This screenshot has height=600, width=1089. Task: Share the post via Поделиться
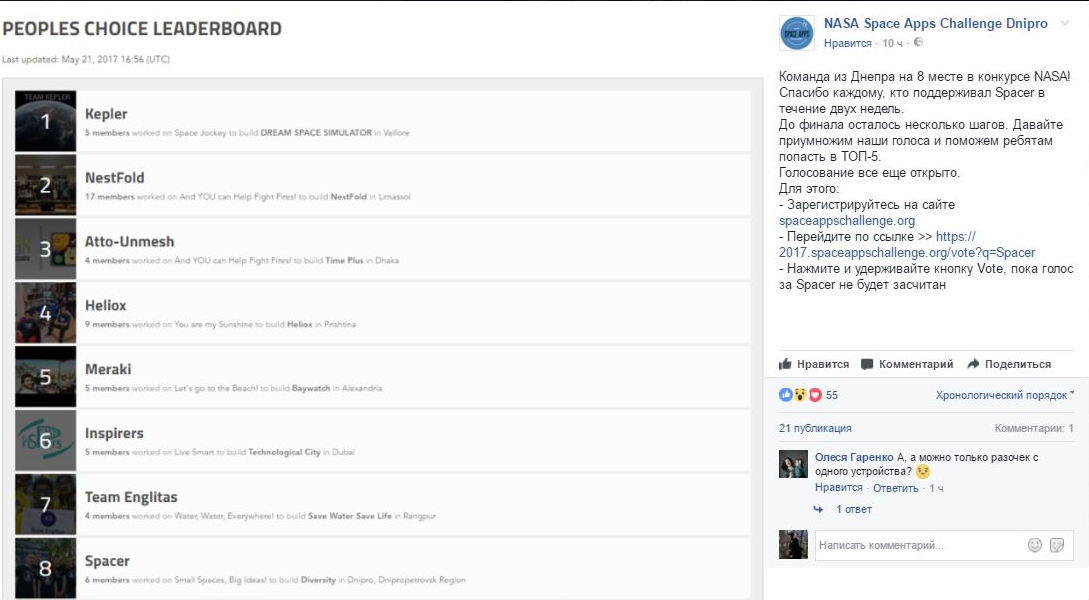(1009, 364)
